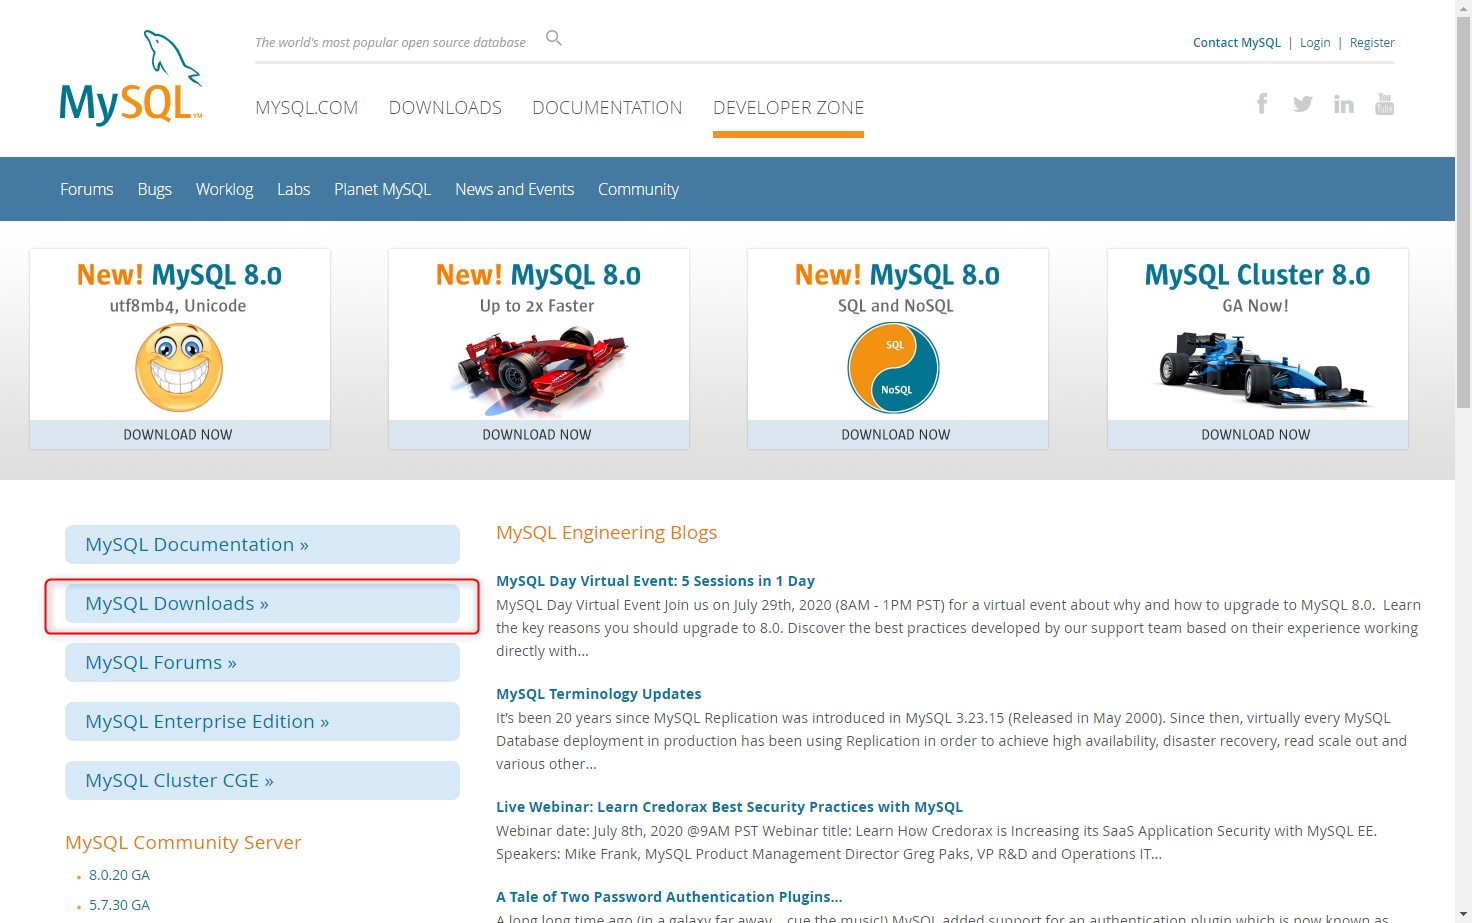The height and width of the screenshot is (923, 1472).
Task: Go to Forums in the blue menu
Action: (x=87, y=189)
